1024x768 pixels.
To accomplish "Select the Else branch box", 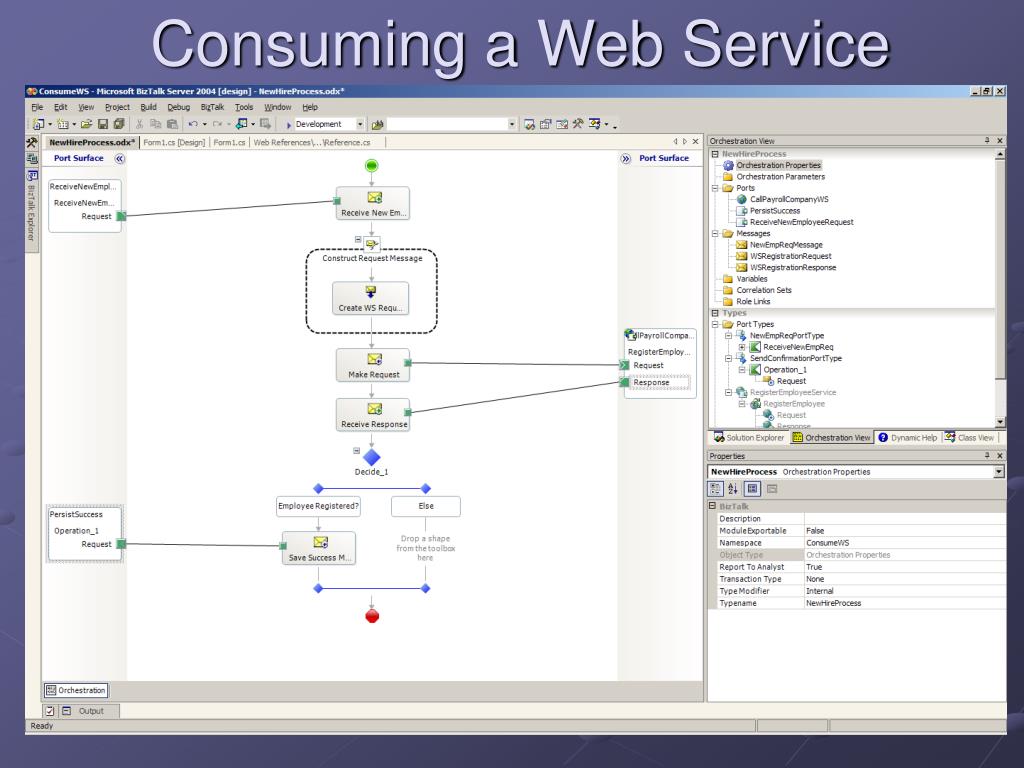I will (x=426, y=506).
